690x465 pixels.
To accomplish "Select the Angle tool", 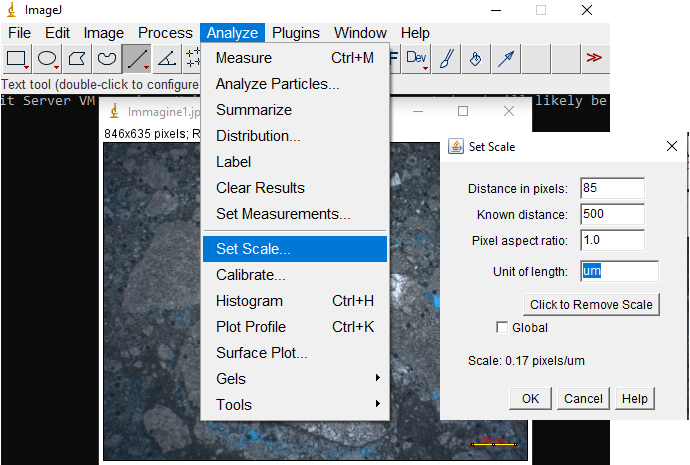I will pos(166,59).
